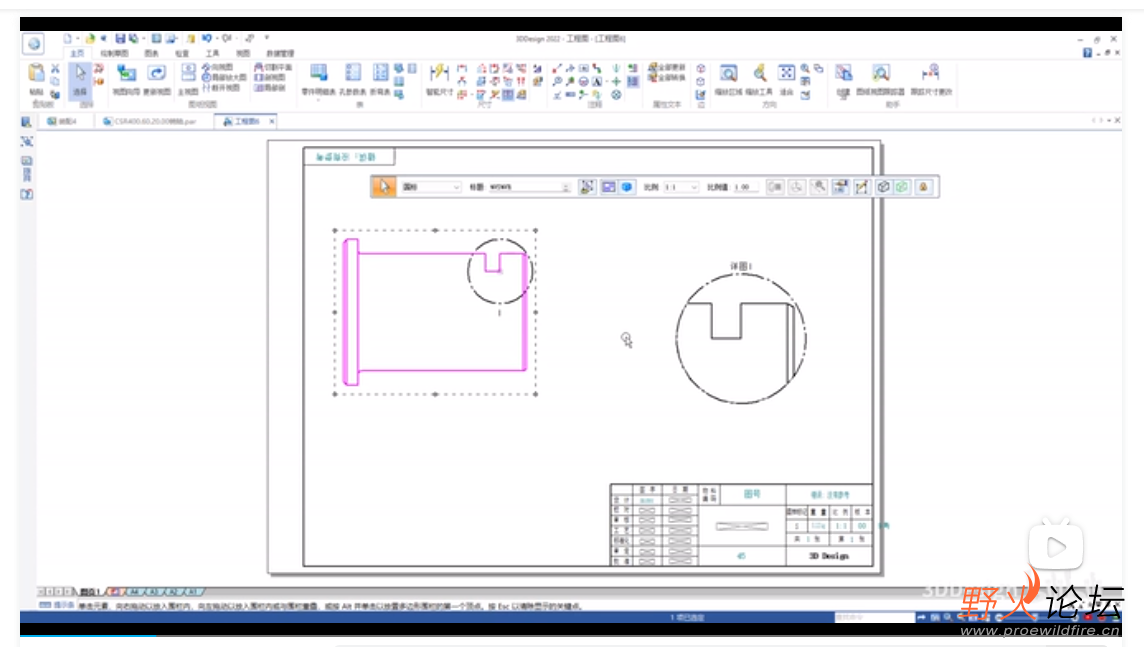
Task: Click the Cut scissors icon
Action: (x=55, y=69)
